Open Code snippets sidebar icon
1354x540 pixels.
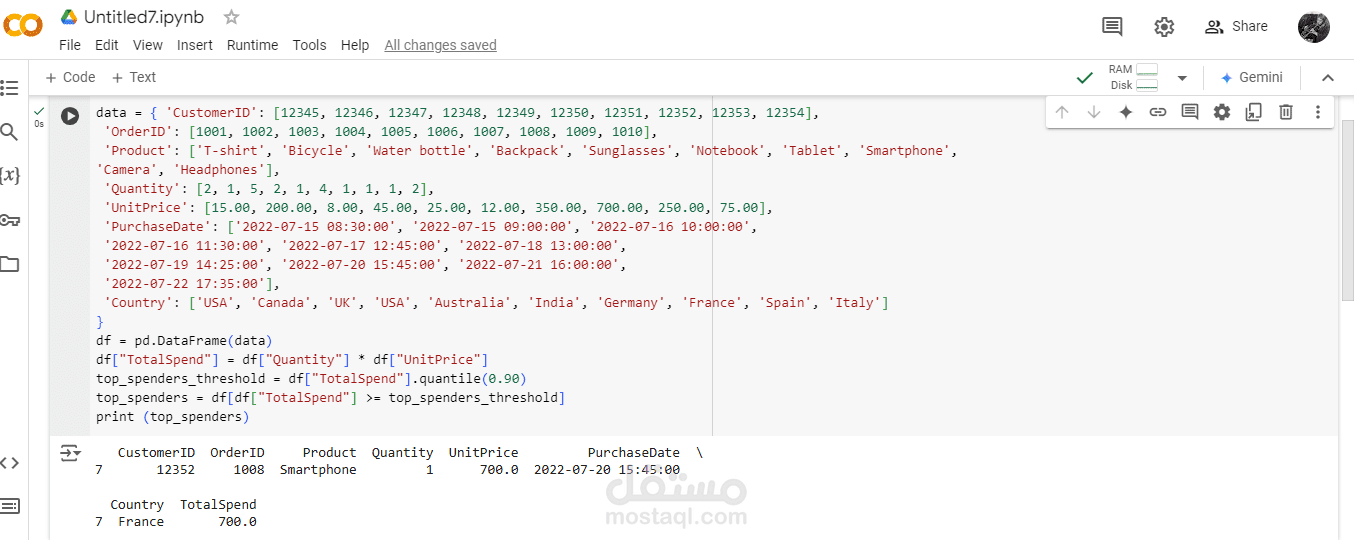point(10,462)
